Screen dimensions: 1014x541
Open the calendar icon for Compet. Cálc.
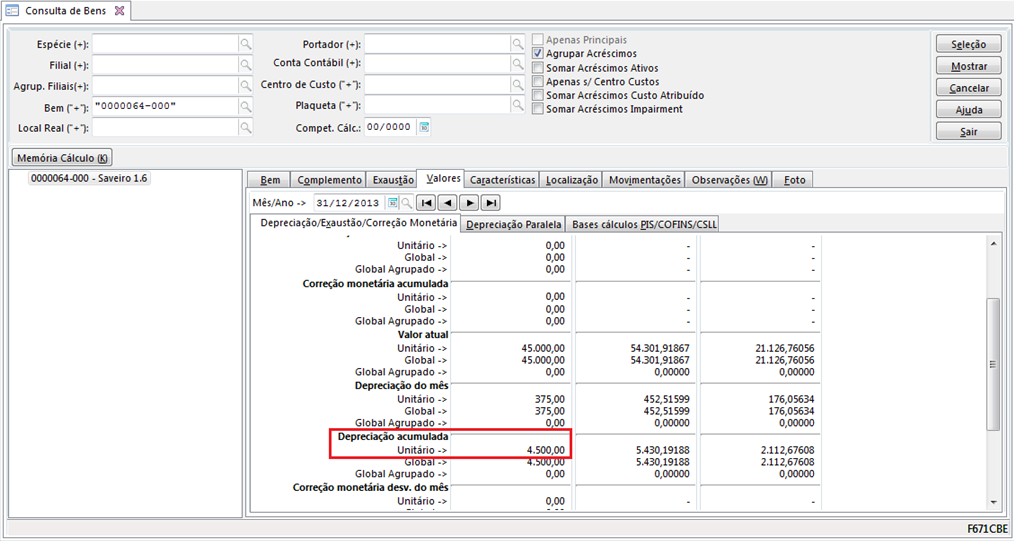[x=424, y=128]
